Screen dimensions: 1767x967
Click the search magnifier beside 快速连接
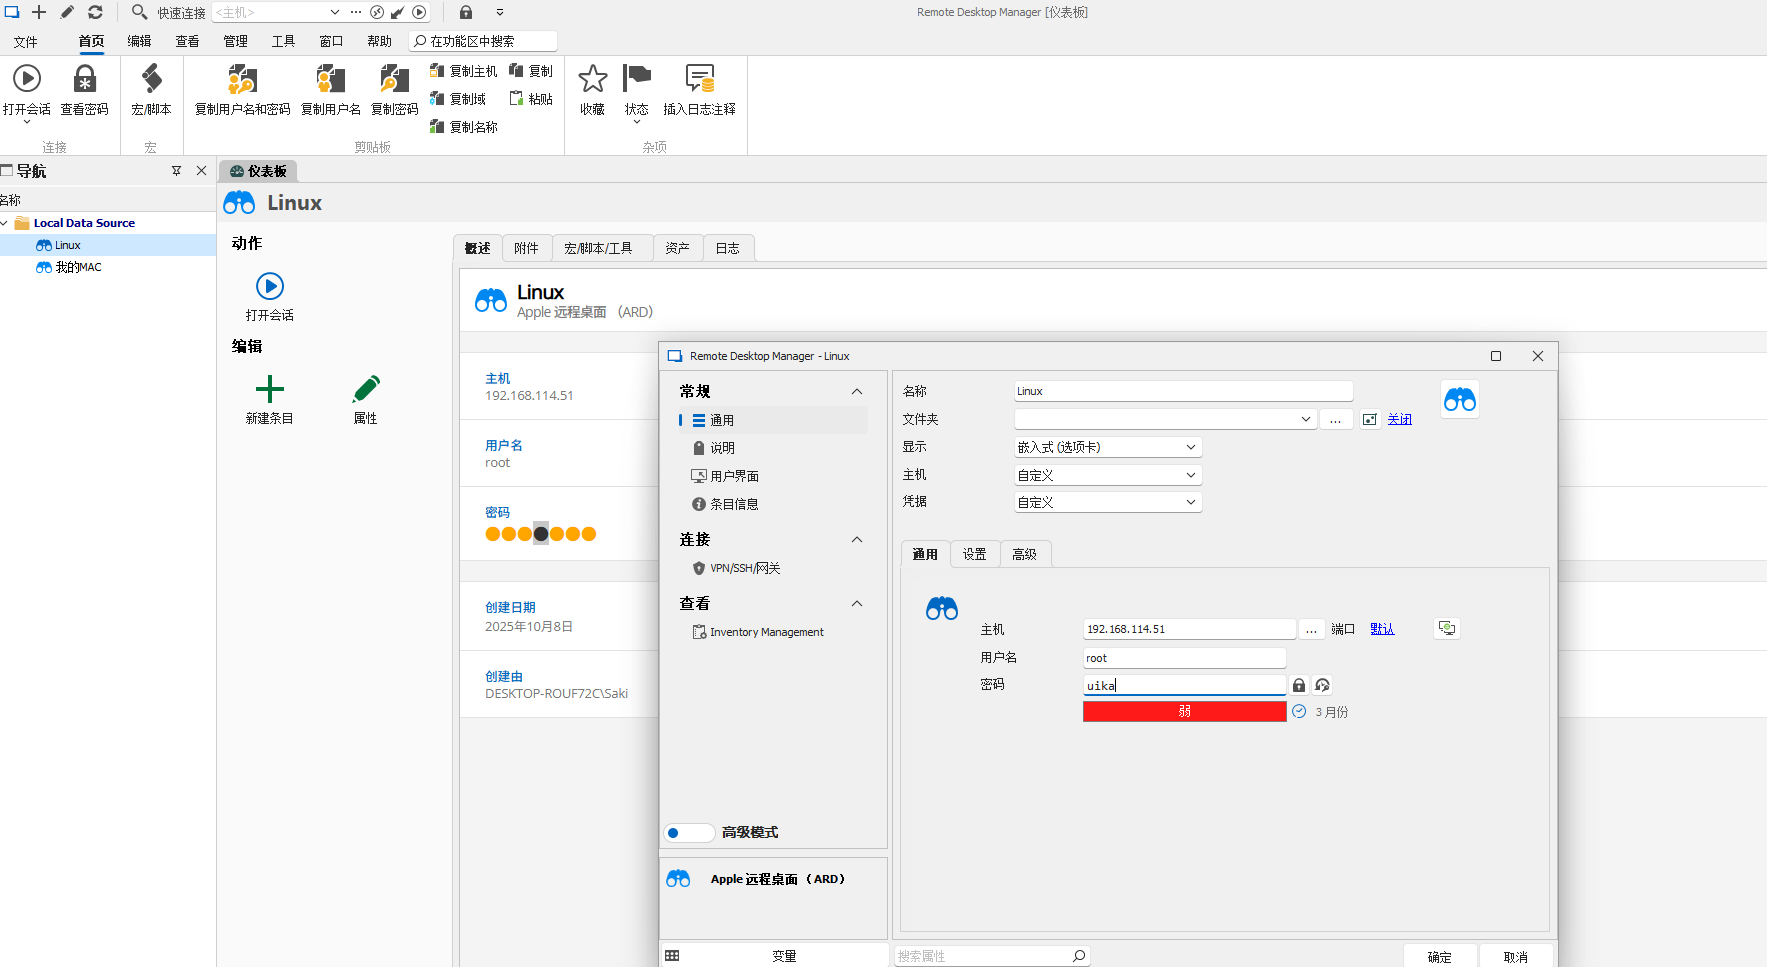point(140,12)
